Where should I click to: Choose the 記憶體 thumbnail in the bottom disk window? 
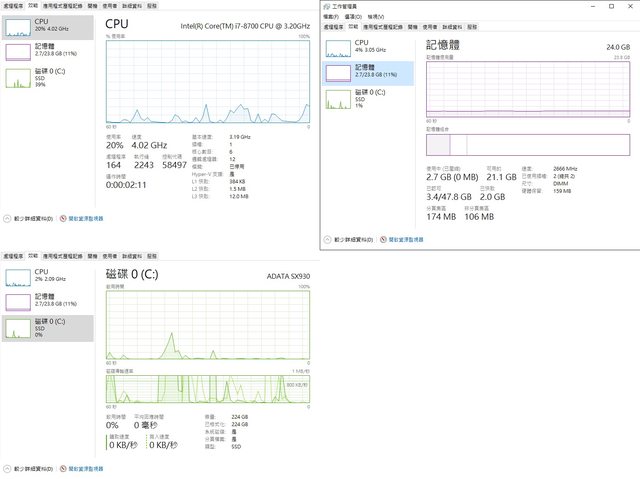19,302
